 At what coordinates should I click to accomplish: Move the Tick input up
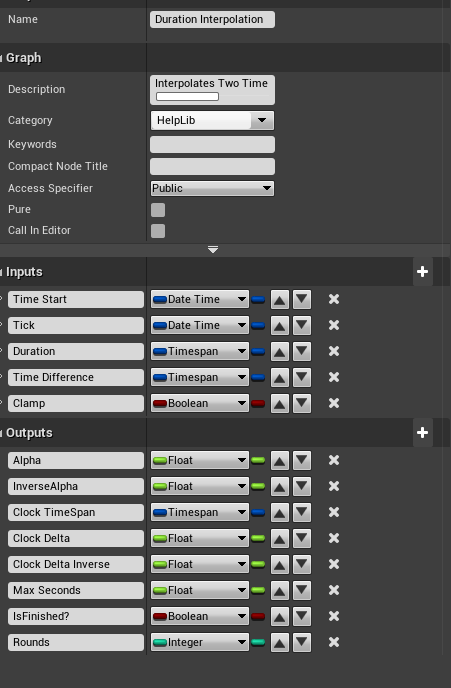(279, 326)
